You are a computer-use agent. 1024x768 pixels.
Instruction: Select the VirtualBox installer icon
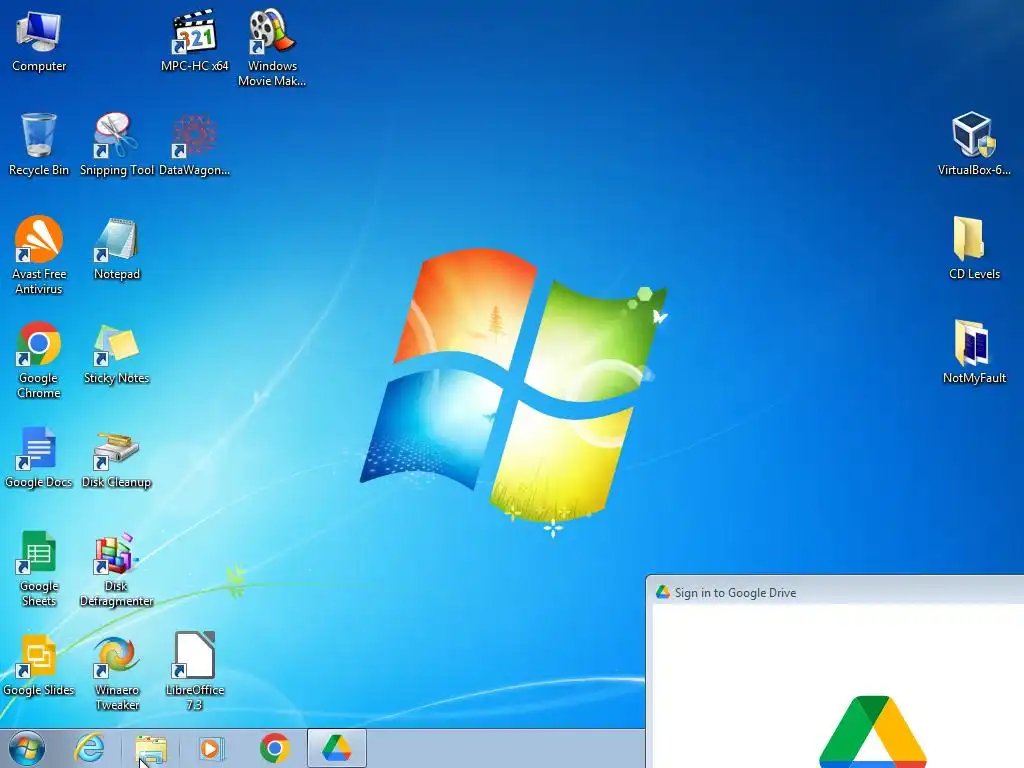click(974, 145)
